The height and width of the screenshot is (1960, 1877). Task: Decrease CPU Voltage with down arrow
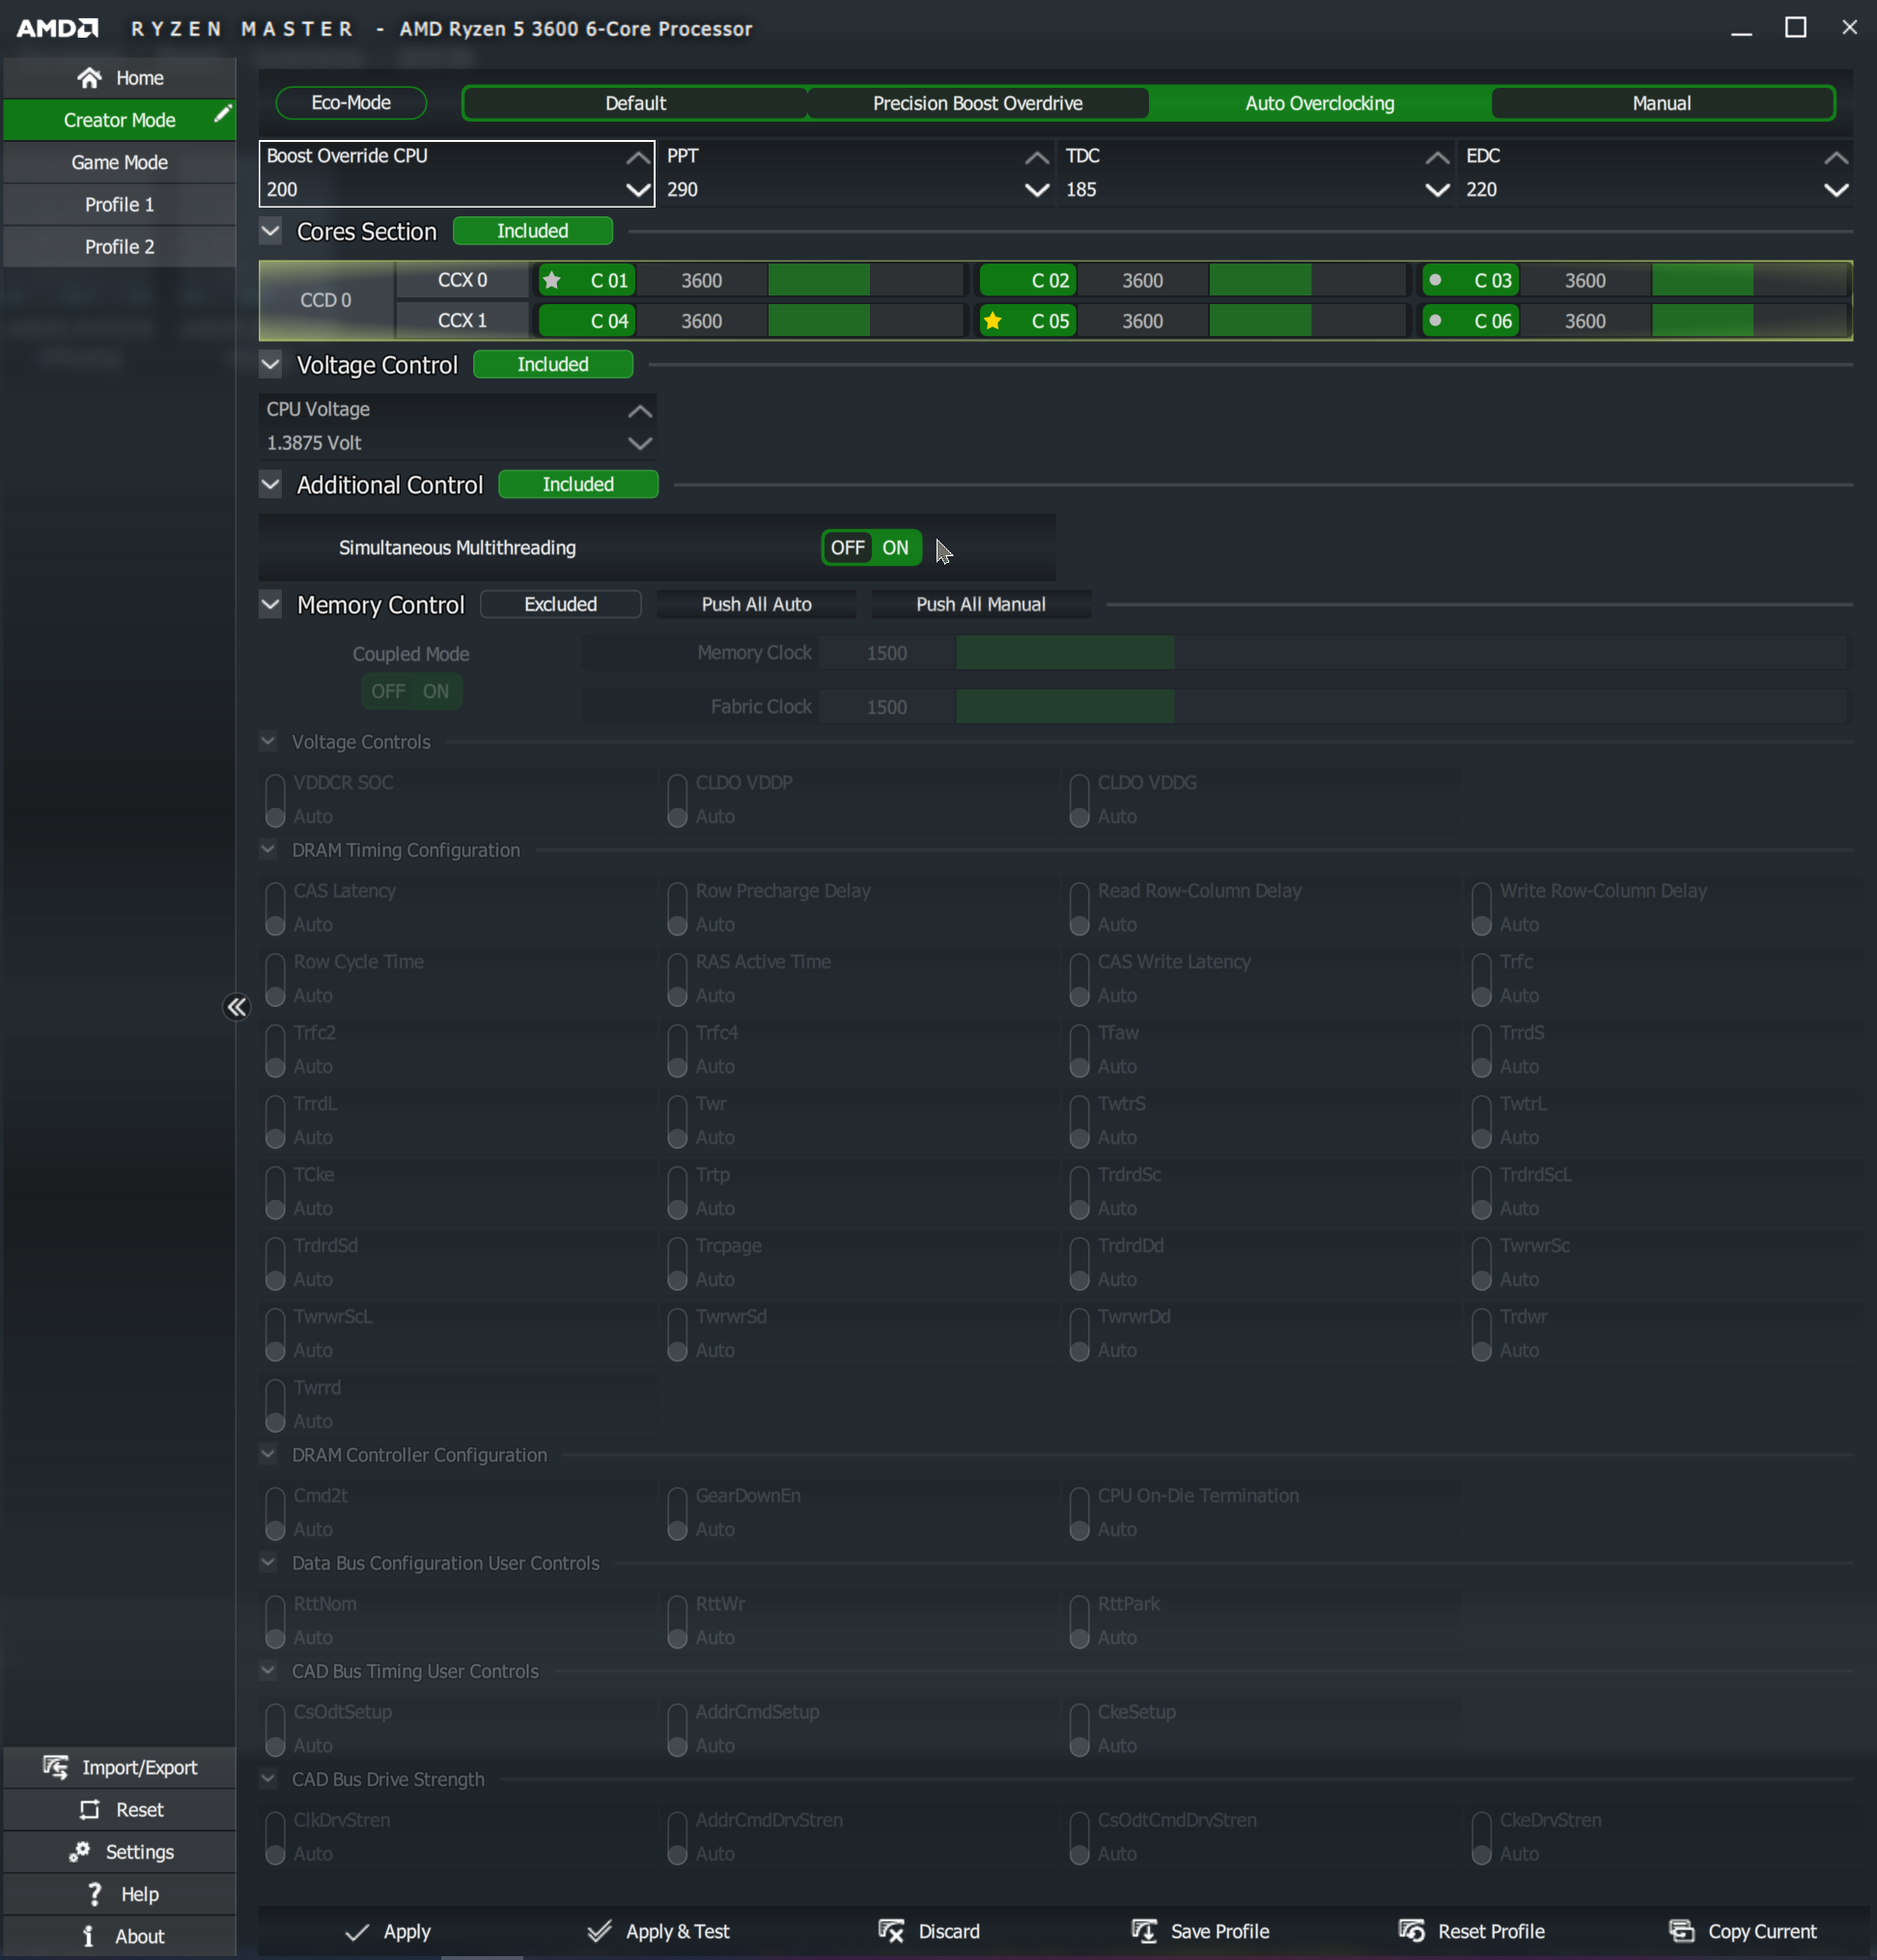coord(640,443)
